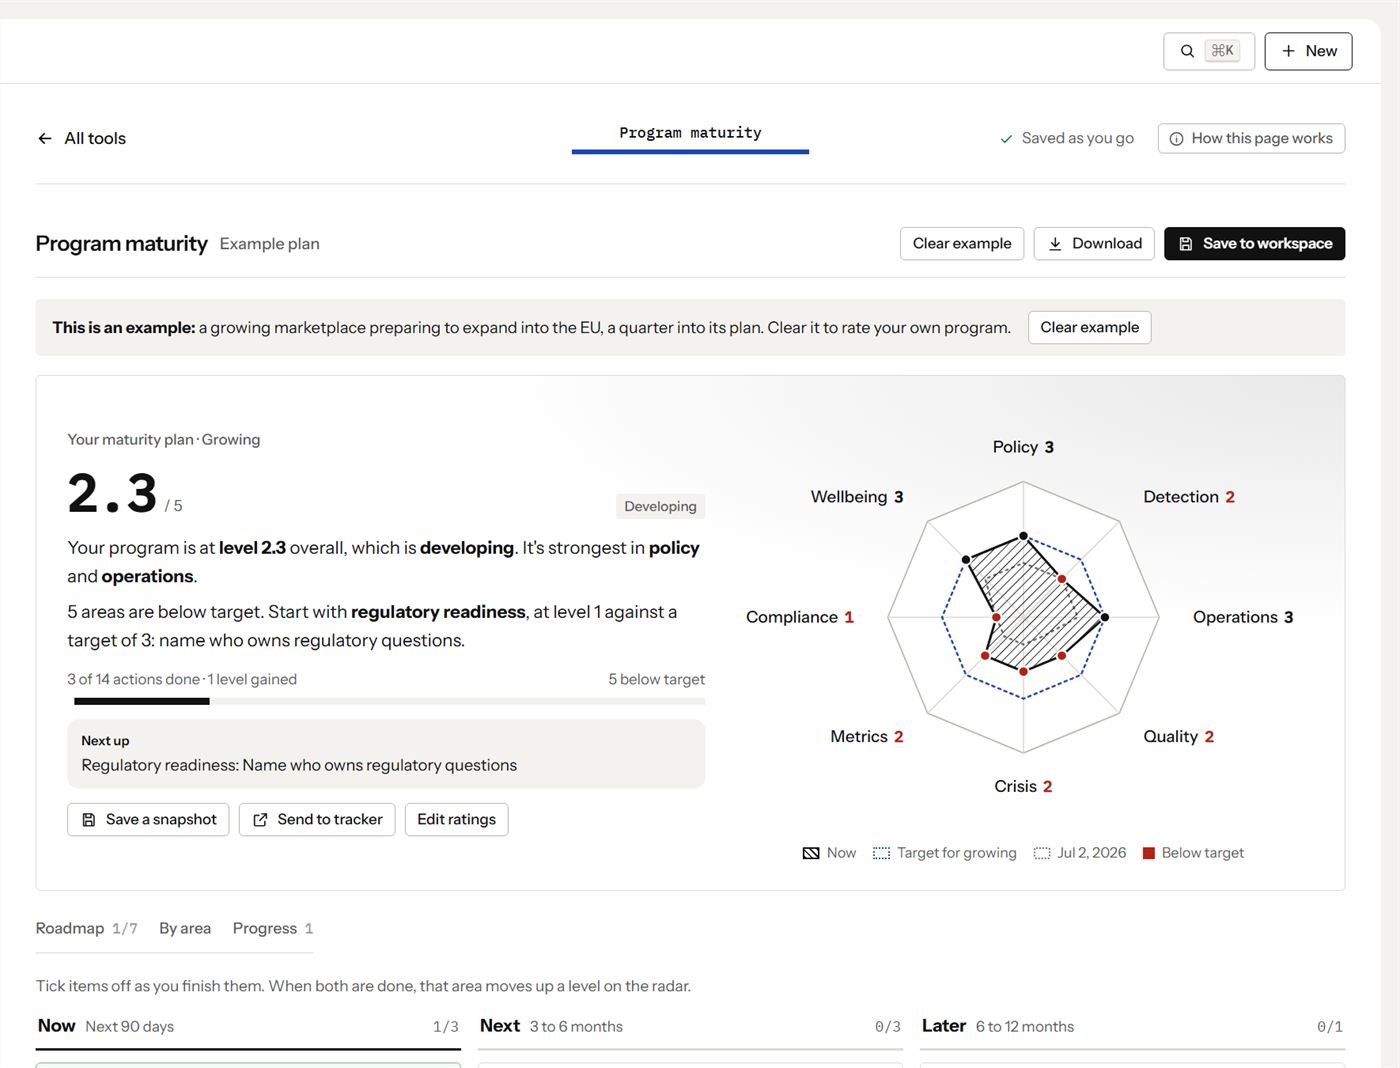1400x1068 pixels.
Task: Click the back arrow beside All tools
Action: pos(45,138)
